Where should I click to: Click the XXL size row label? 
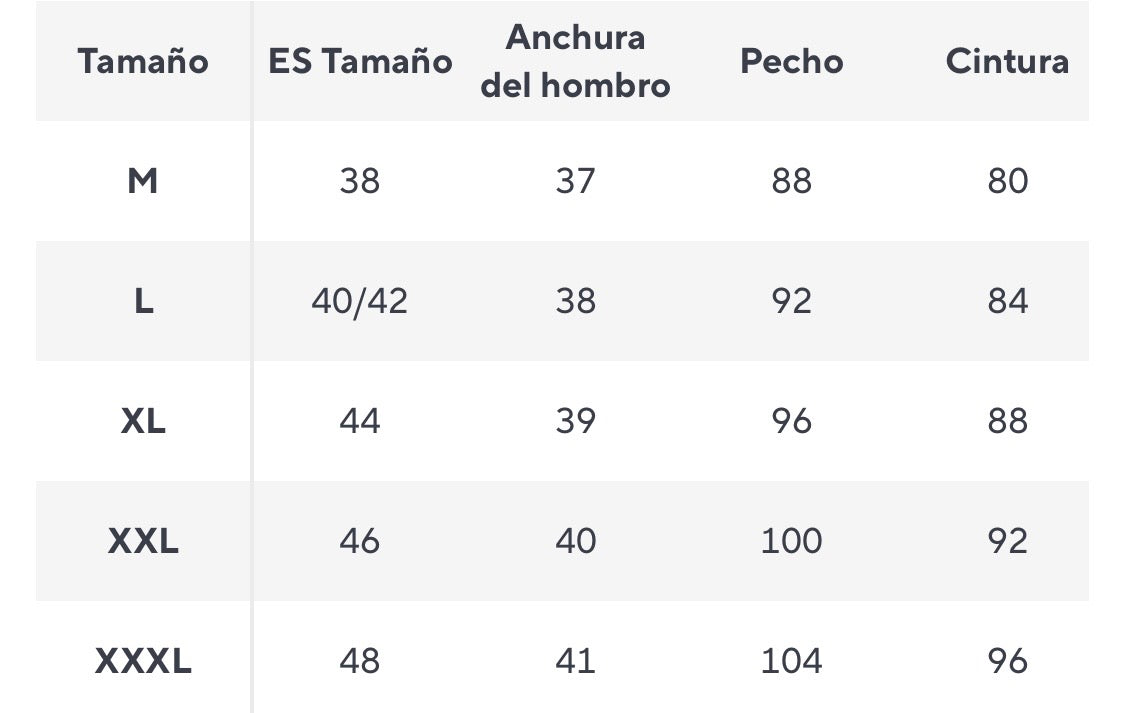(143, 541)
